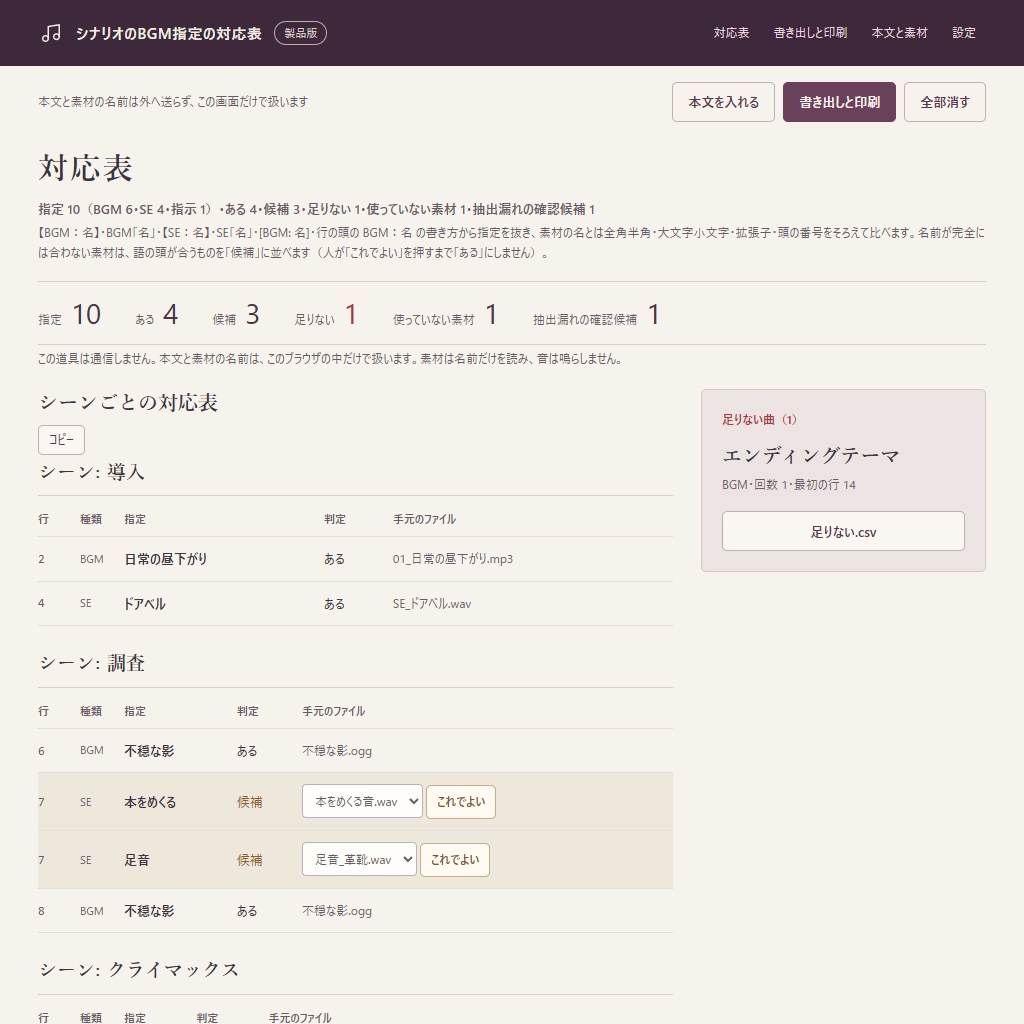Click the シーン: 導入 heading

pyautogui.click(x=92, y=472)
